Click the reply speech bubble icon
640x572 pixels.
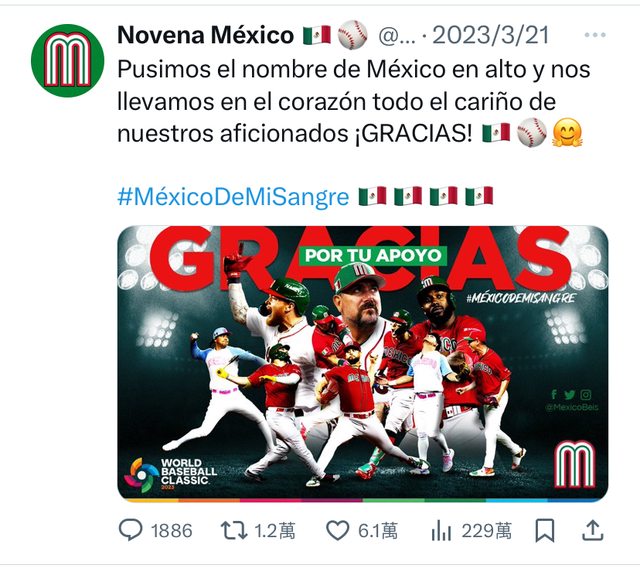pos(131,530)
